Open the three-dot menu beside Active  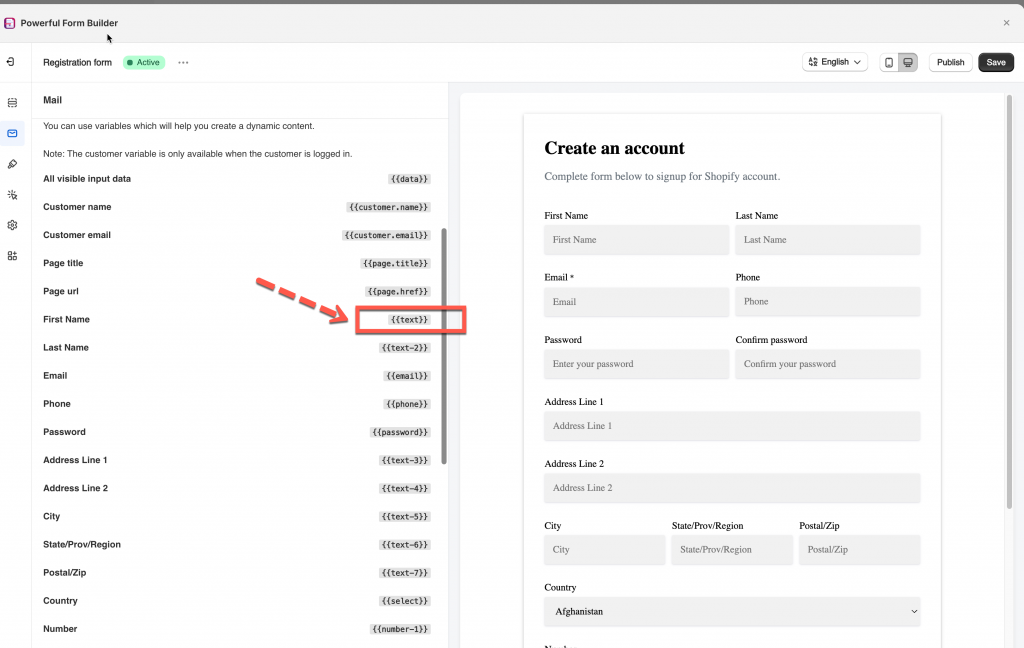(x=183, y=62)
